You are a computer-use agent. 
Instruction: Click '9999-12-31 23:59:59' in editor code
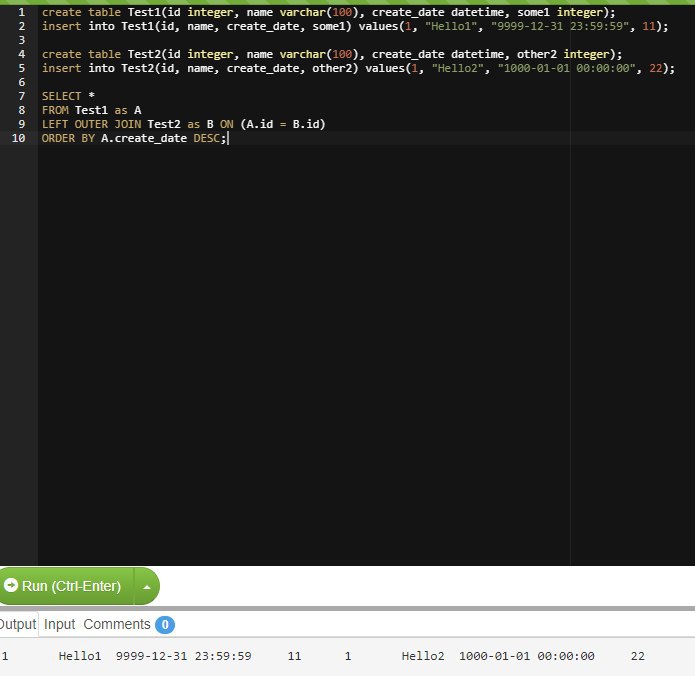[560, 26]
